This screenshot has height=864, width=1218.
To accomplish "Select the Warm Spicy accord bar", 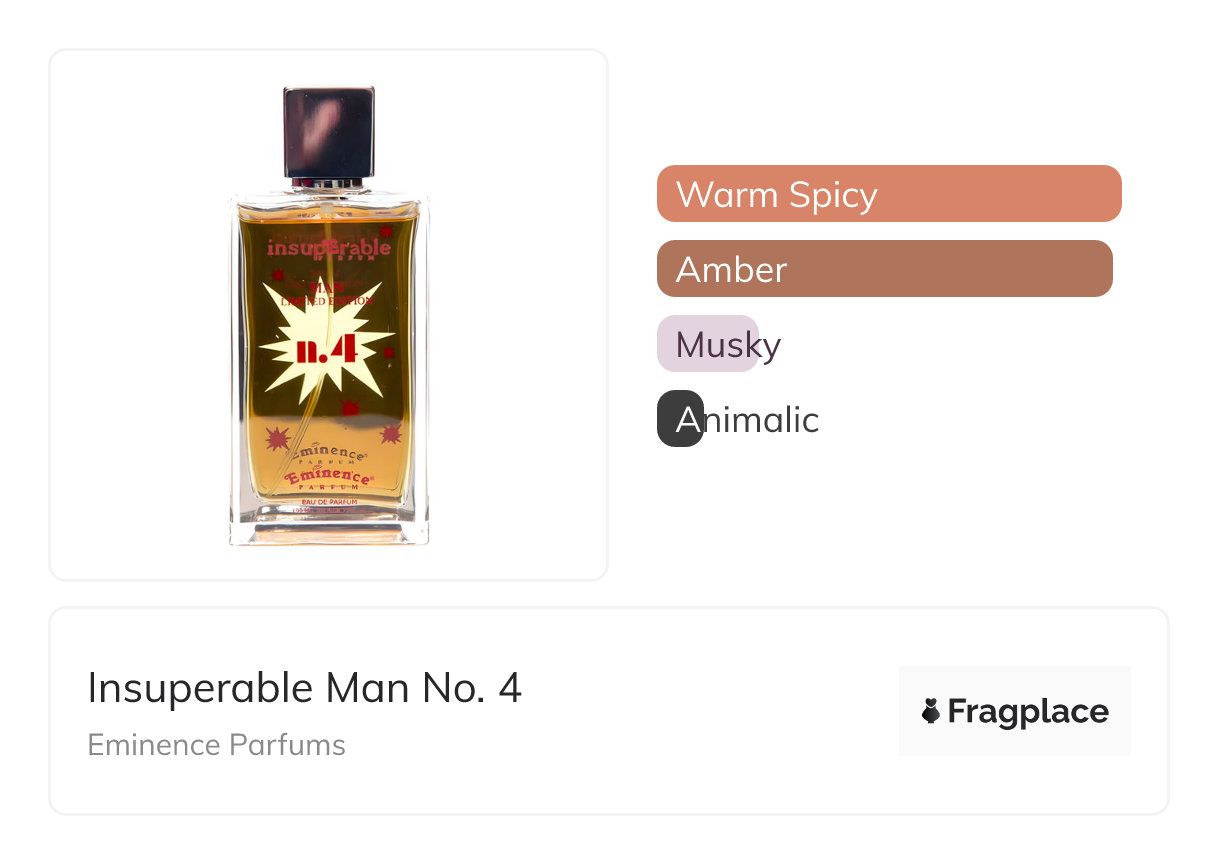I will 889,193.
